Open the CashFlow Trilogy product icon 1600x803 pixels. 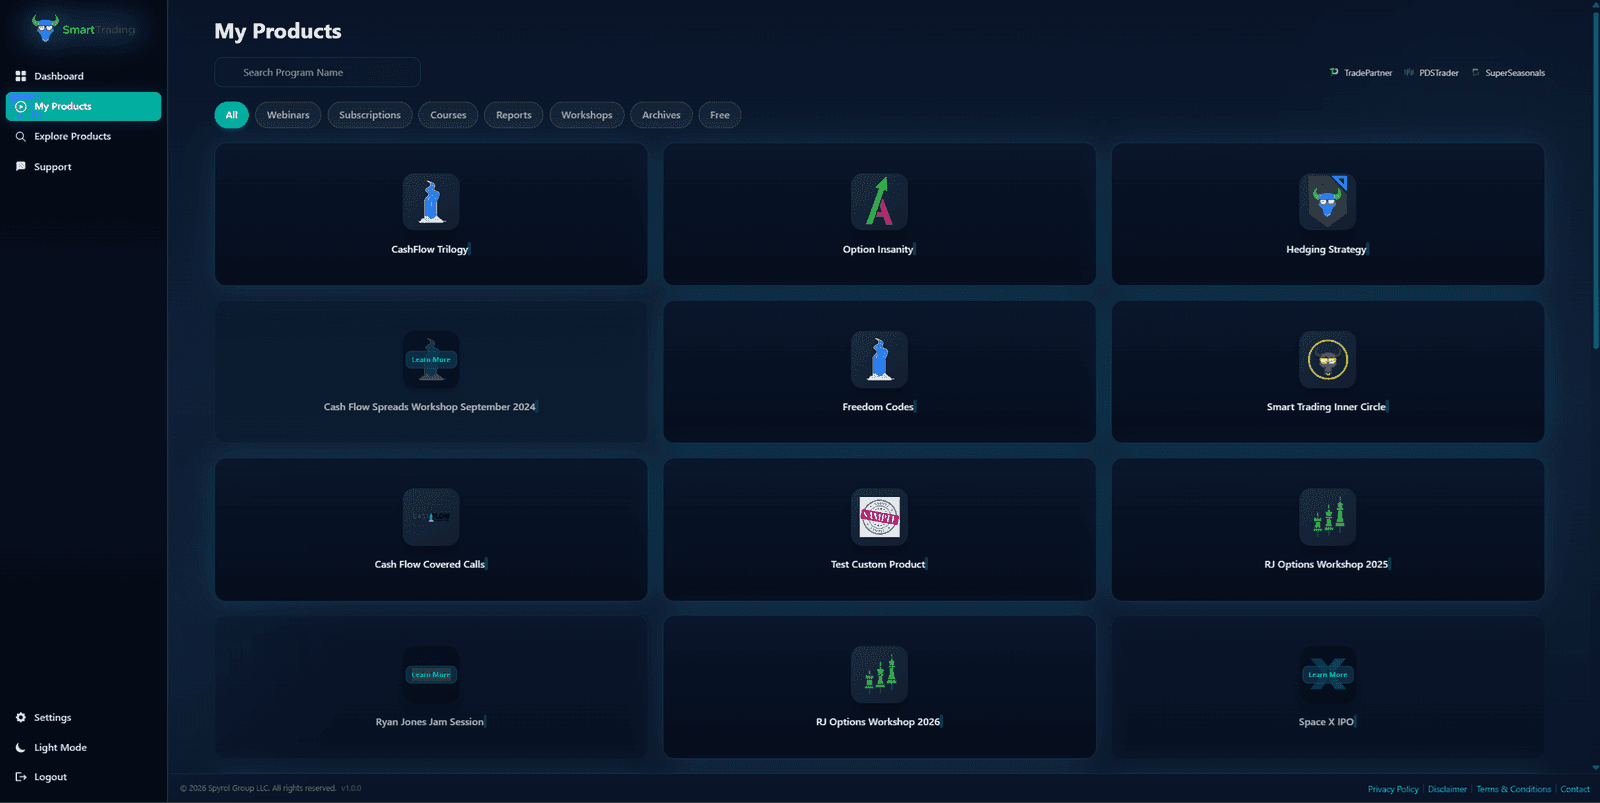click(x=431, y=201)
